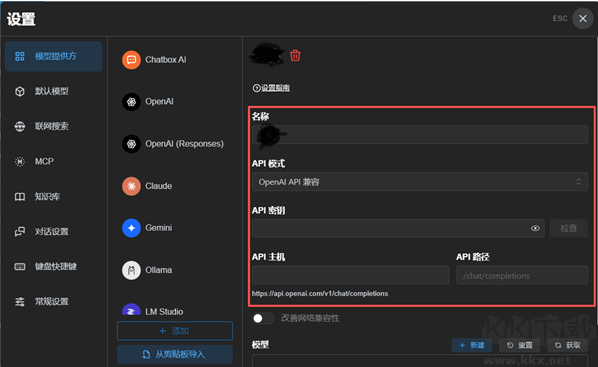Click the 新建 model button
598x367 pixels.
tap(472, 345)
